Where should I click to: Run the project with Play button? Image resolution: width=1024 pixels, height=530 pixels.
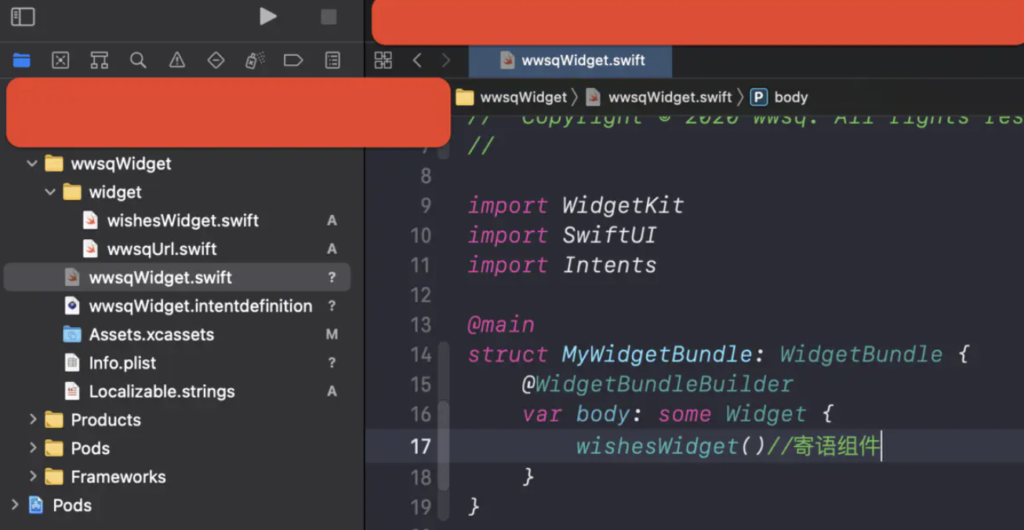point(268,17)
